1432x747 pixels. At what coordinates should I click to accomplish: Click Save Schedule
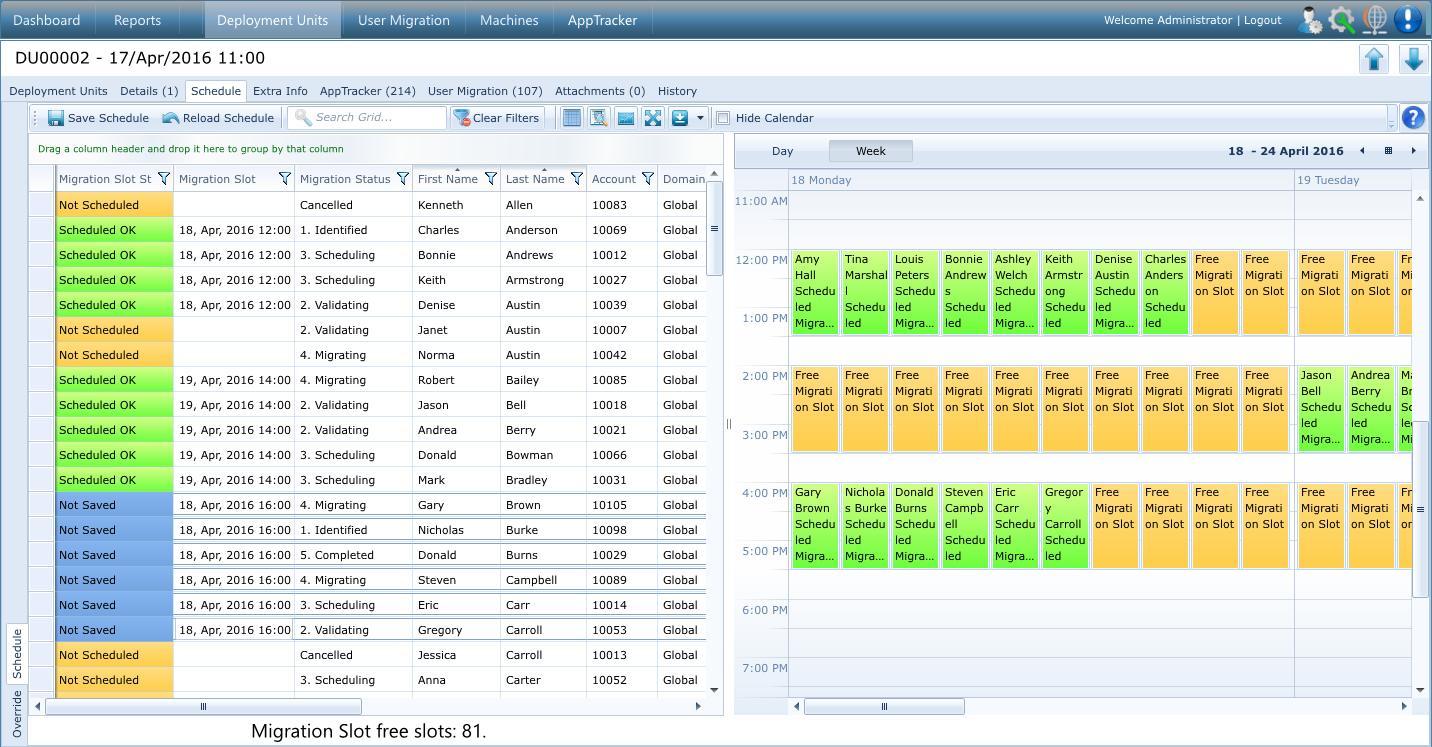point(98,118)
